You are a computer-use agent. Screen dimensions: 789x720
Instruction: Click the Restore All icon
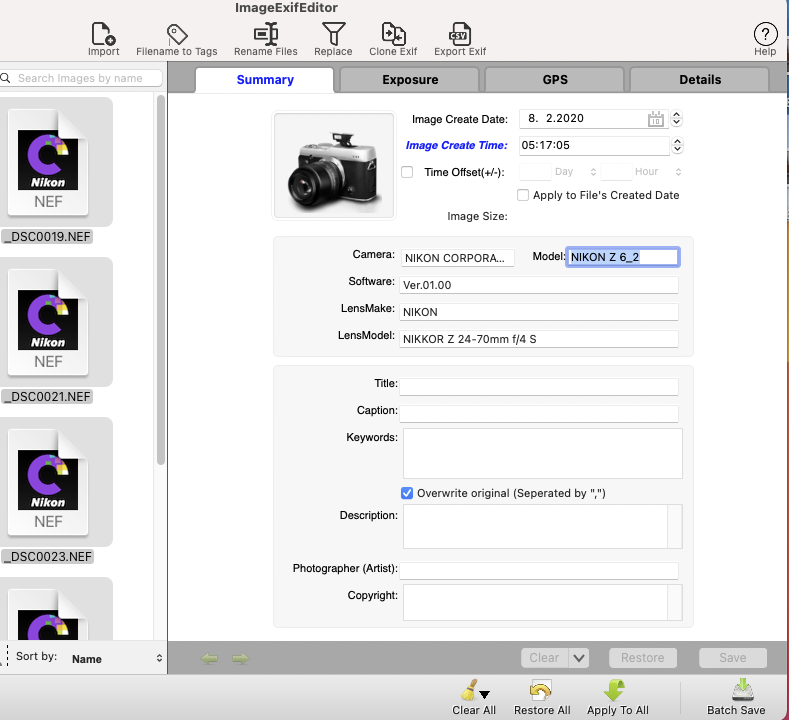[541, 690]
